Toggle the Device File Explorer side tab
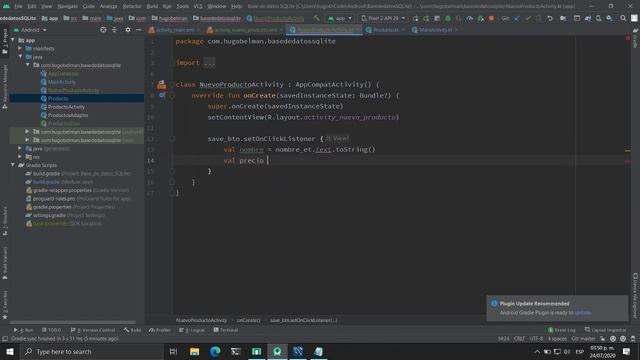Image resolution: width=640 pixels, height=360 pixels. 635,296
